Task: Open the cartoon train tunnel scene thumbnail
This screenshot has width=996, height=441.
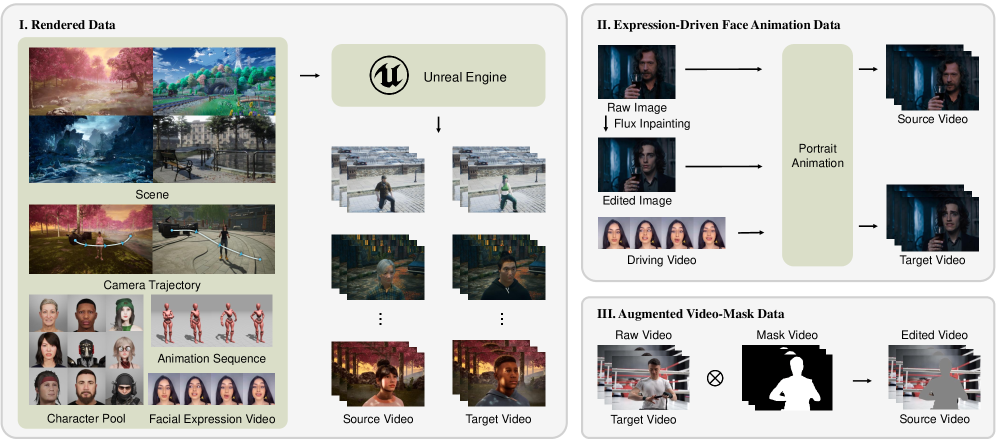Action: click(x=214, y=81)
